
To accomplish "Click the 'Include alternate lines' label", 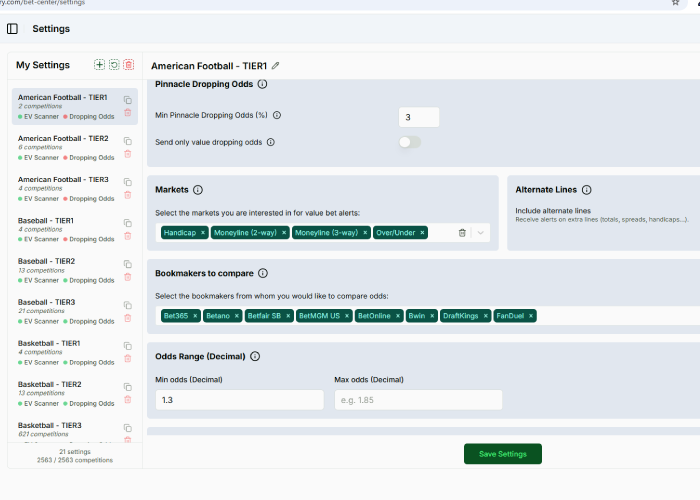I will [x=553, y=211].
